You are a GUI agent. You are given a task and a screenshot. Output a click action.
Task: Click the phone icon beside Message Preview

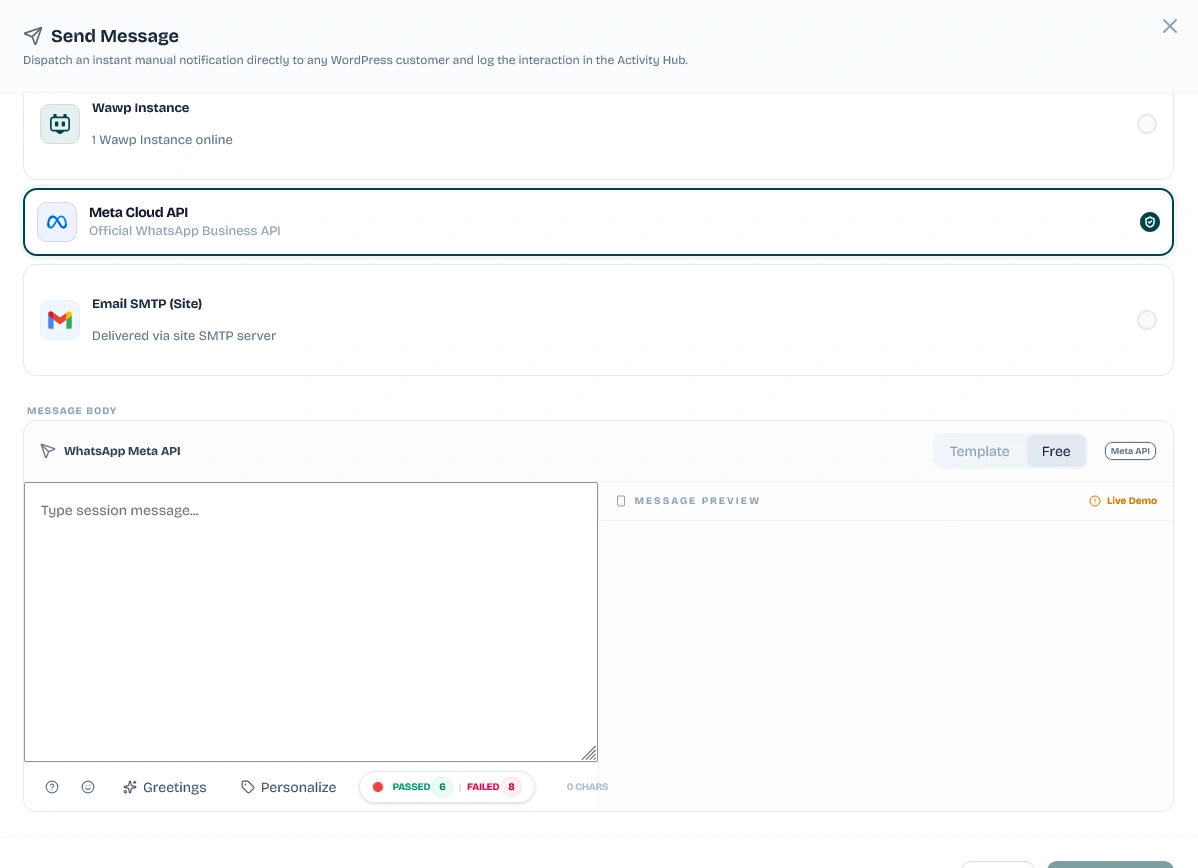coord(620,501)
